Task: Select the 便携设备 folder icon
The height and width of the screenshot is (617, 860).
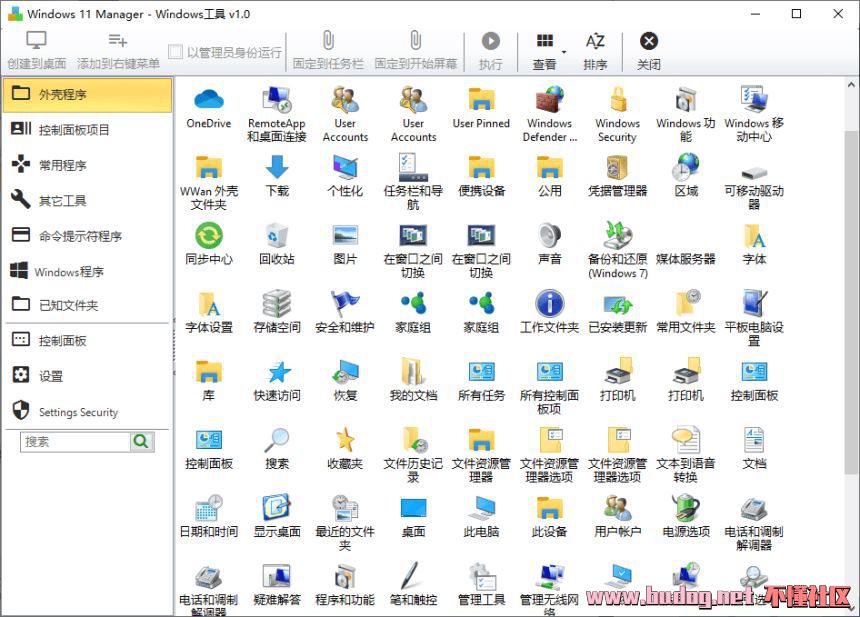Action: pos(481,167)
